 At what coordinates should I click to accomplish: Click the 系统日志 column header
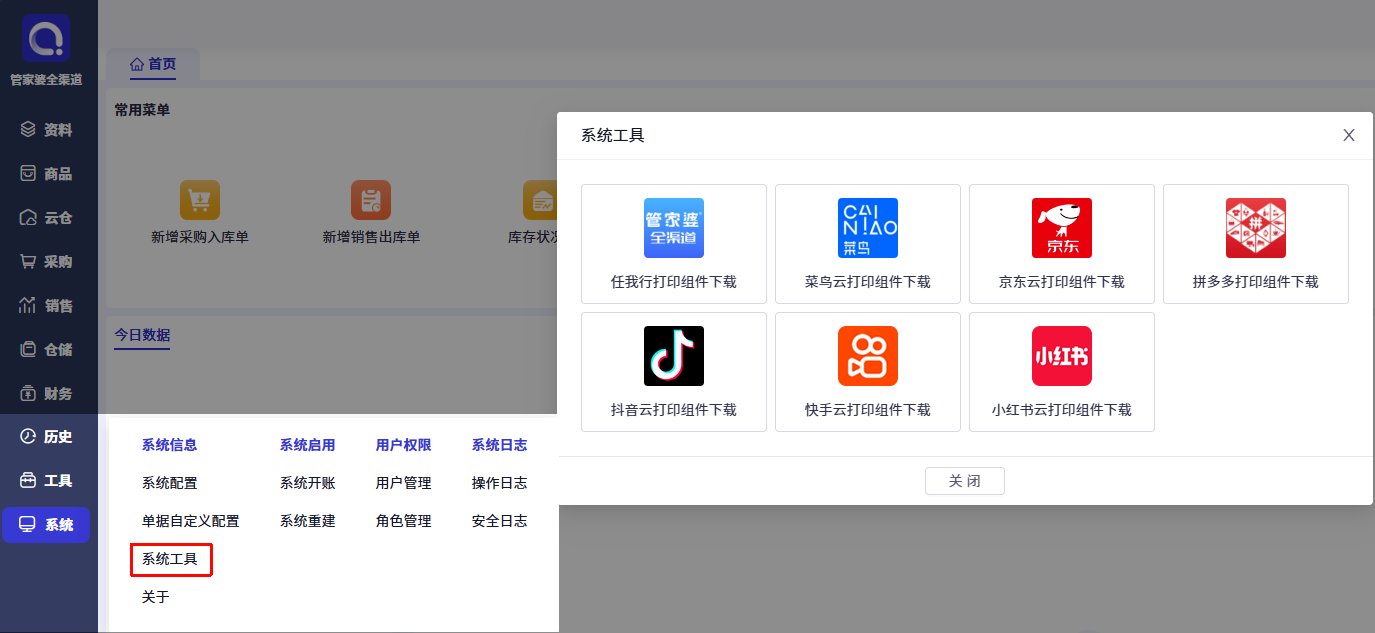click(x=500, y=445)
